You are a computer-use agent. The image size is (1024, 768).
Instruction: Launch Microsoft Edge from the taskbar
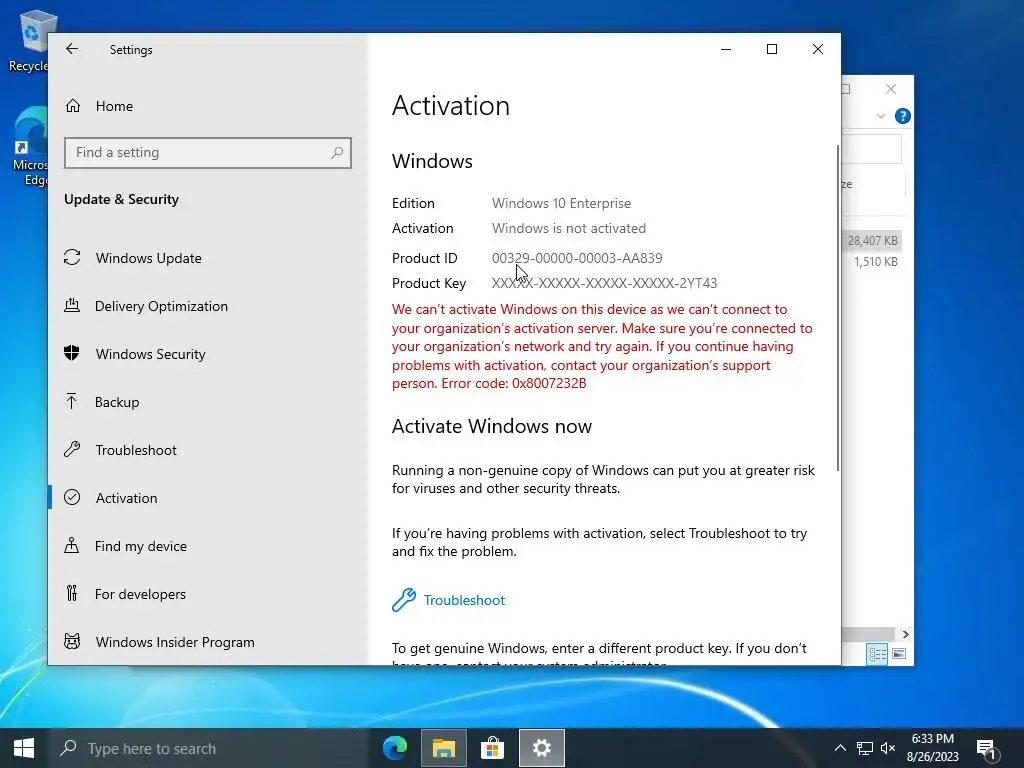point(394,748)
